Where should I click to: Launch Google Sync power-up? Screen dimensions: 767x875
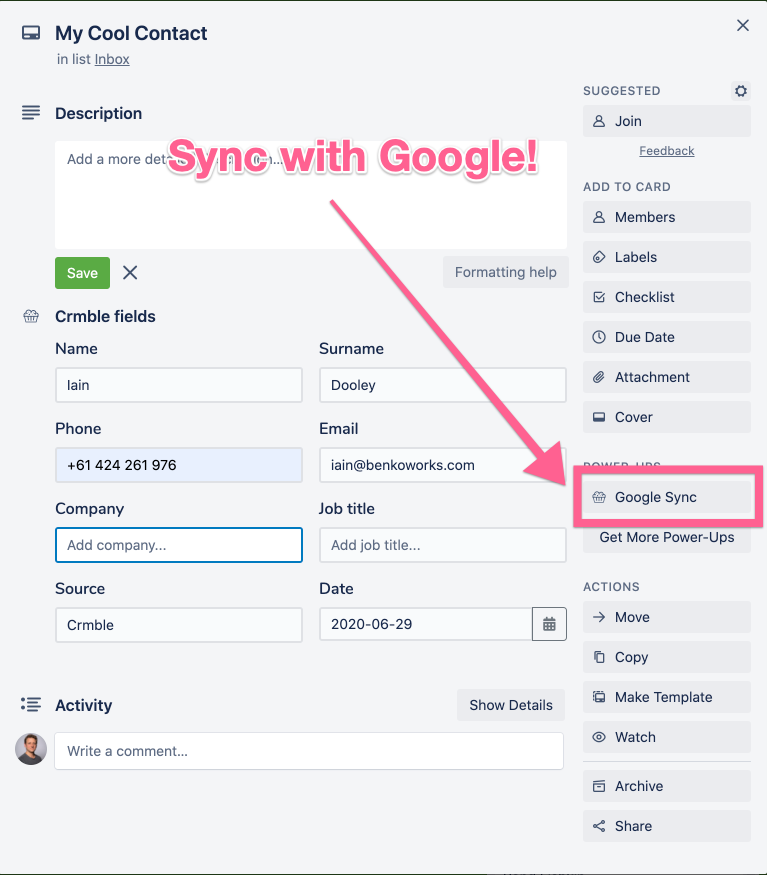pyautogui.click(x=667, y=497)
